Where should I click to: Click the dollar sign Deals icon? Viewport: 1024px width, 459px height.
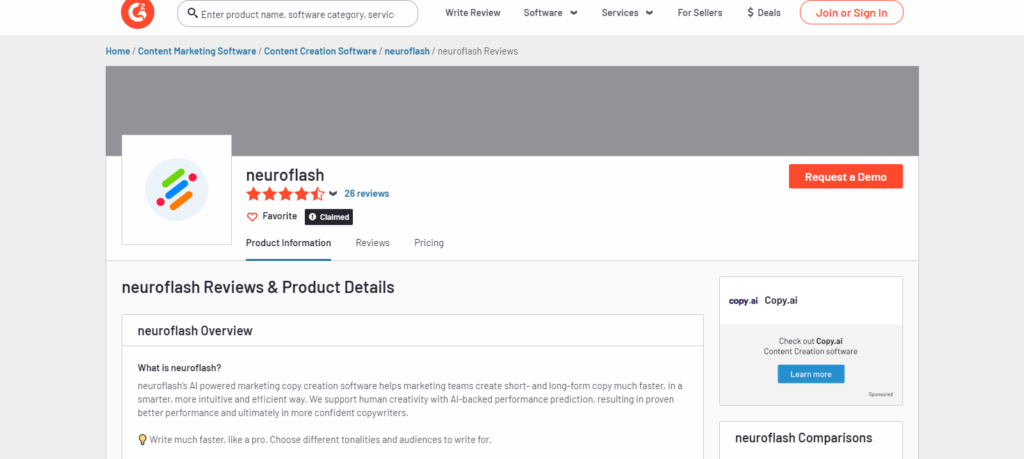pyautogui.click(x=750, y=12)
